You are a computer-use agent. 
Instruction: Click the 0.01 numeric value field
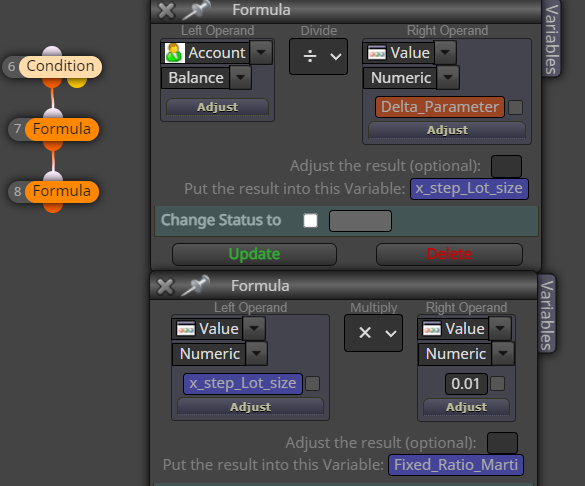(x=466, y=384)
